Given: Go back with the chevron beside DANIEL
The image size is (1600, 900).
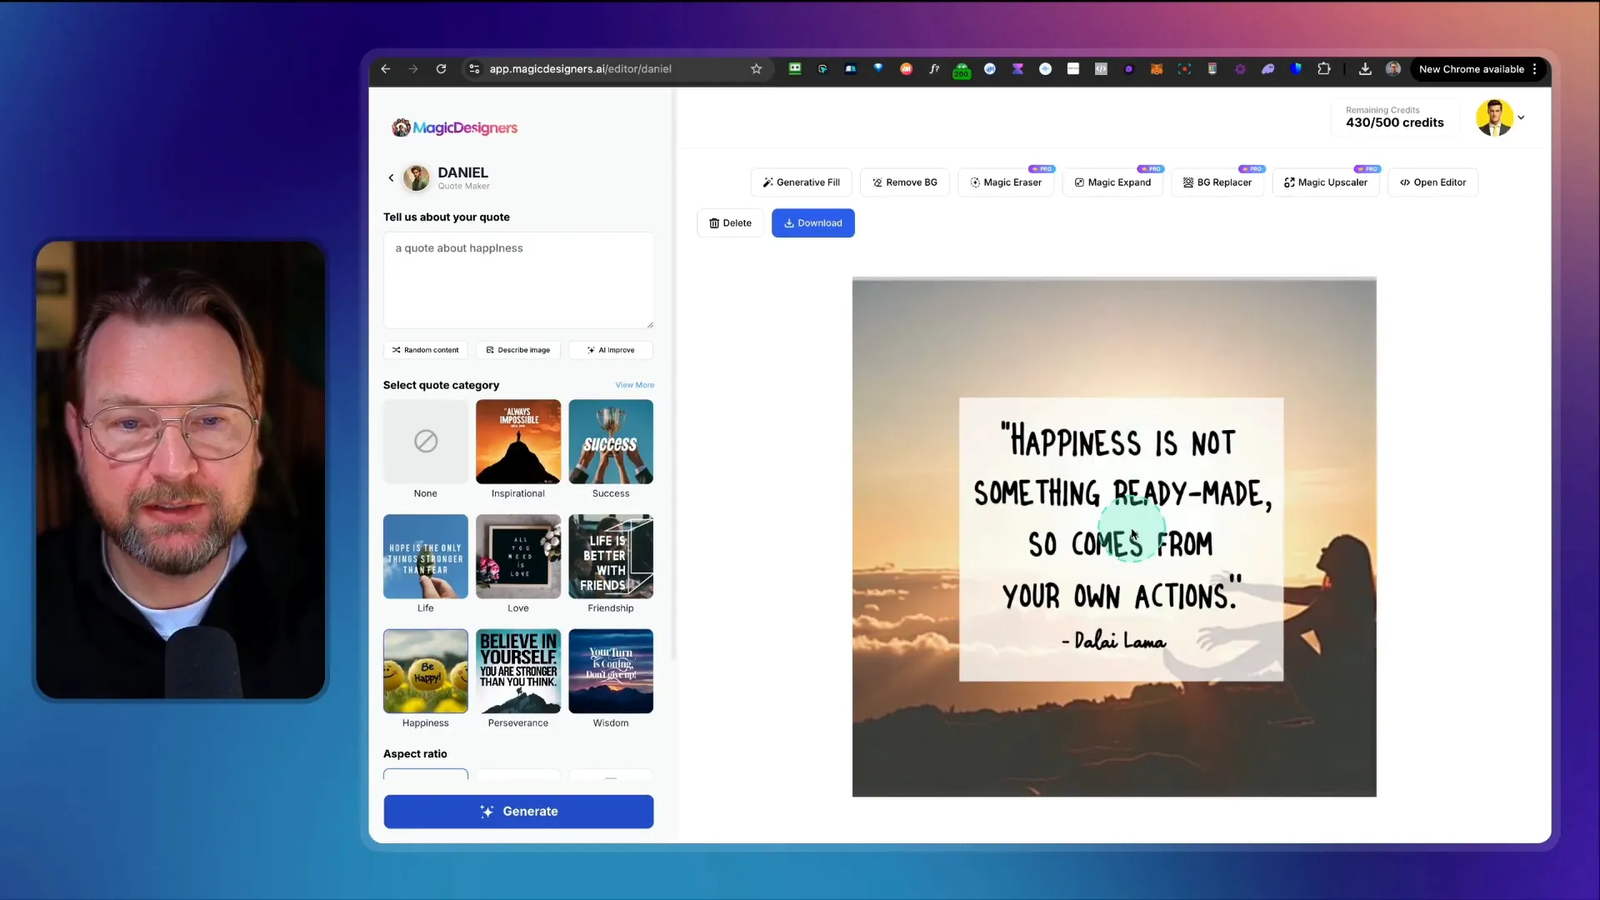Looking at the screenshot, I should [x=391, y=178].
